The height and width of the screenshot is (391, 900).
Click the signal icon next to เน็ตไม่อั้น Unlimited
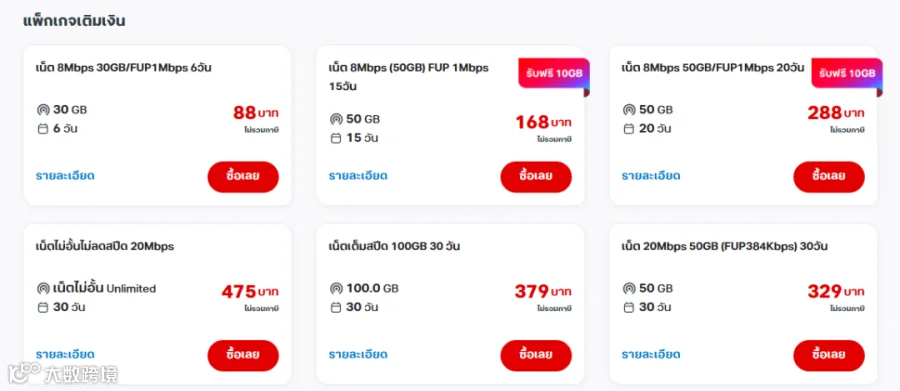42,288
